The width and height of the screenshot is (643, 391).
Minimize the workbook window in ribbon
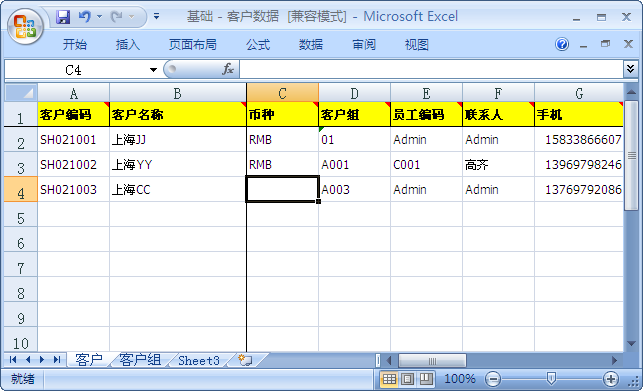coord(584,45)
